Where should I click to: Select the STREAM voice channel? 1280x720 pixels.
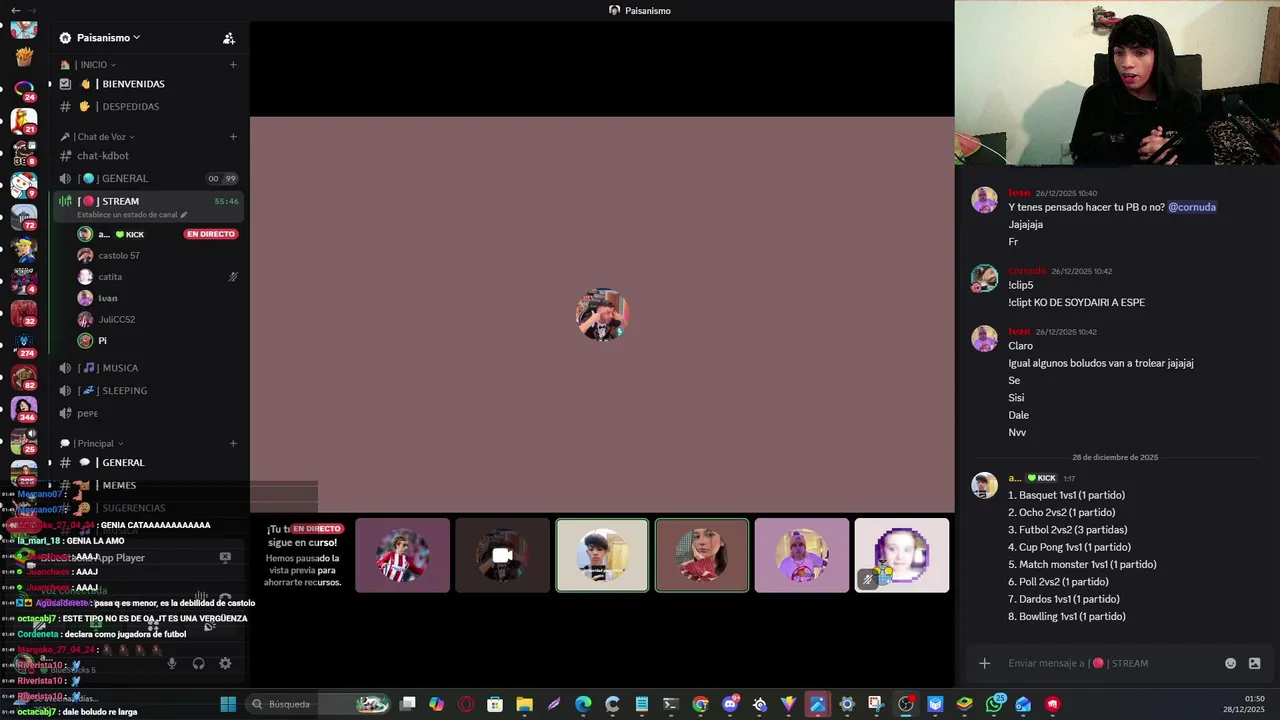(148, 205)
